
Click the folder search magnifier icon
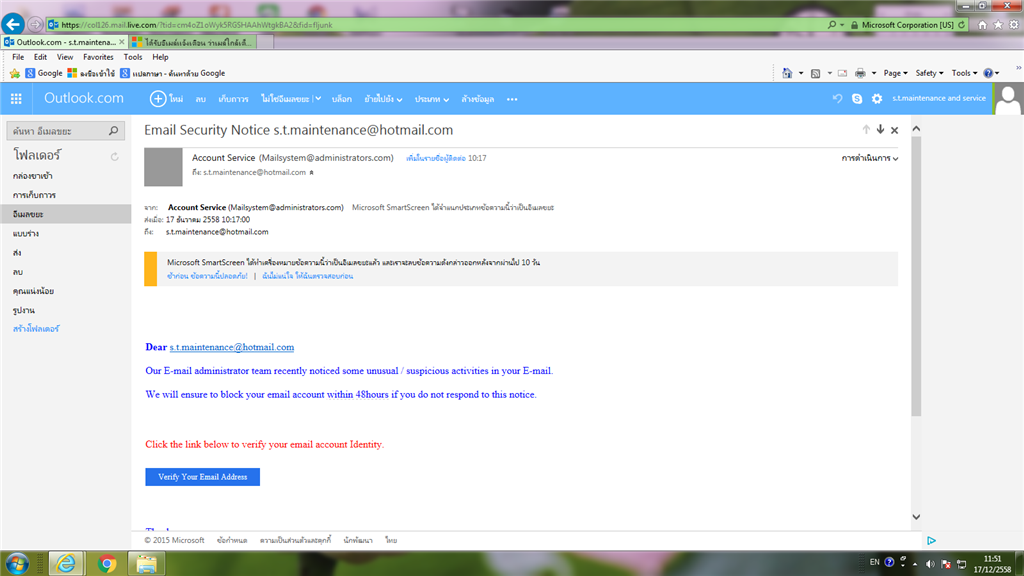[x=114, y=131]
